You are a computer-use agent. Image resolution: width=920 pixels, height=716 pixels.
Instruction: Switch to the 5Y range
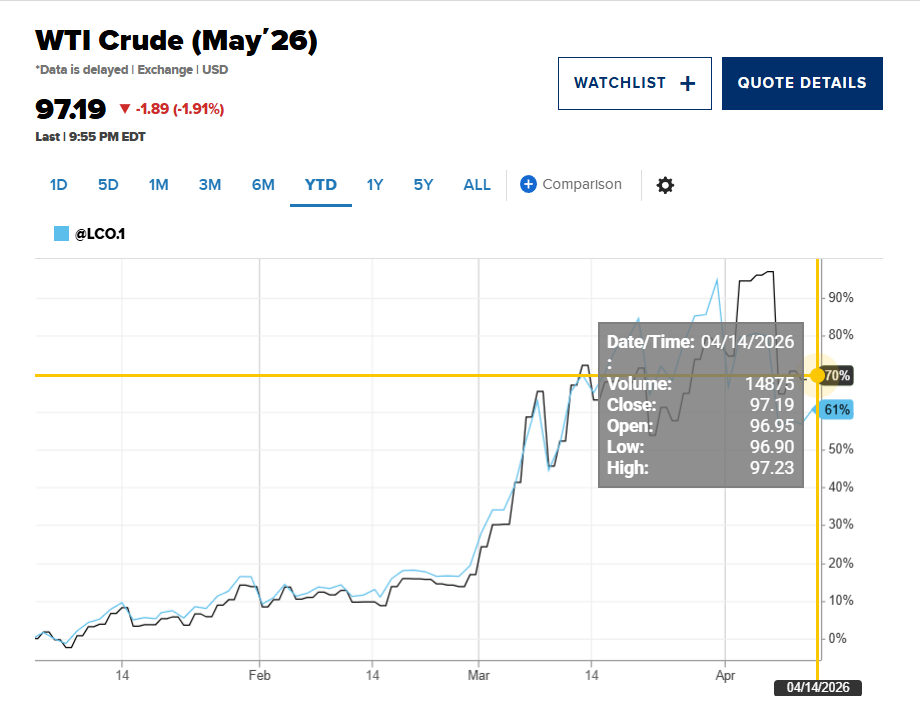coord(424,185)
